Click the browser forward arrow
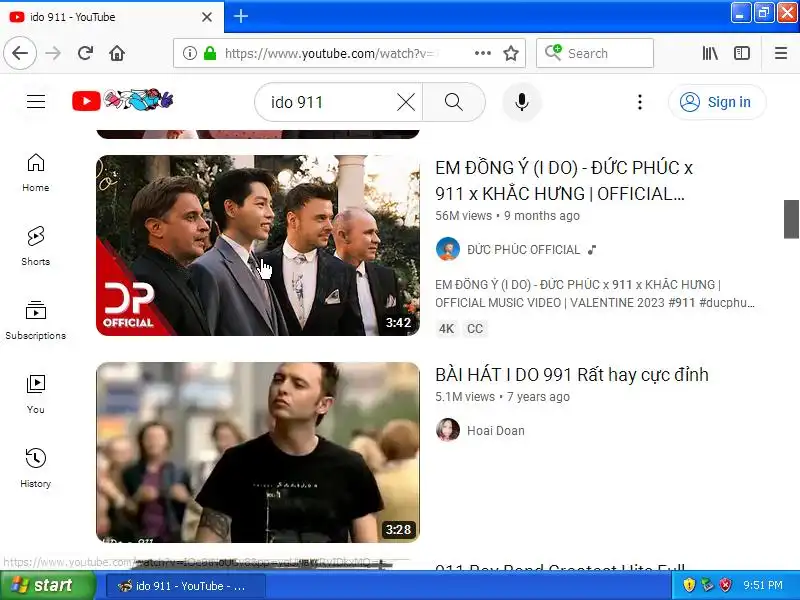800x600 pixels. pyautogui.click(x=53, y=53)
